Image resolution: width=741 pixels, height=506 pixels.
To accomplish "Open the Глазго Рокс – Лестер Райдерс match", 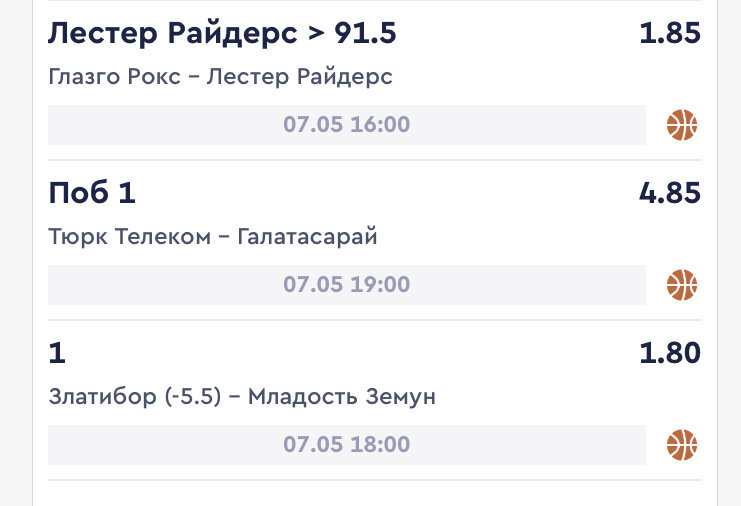I will [x=220, y=77].
